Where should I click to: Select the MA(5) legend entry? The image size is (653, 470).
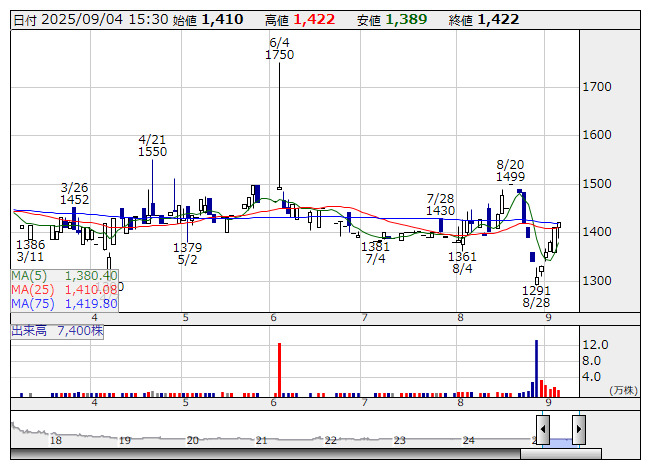click(65, 275)
